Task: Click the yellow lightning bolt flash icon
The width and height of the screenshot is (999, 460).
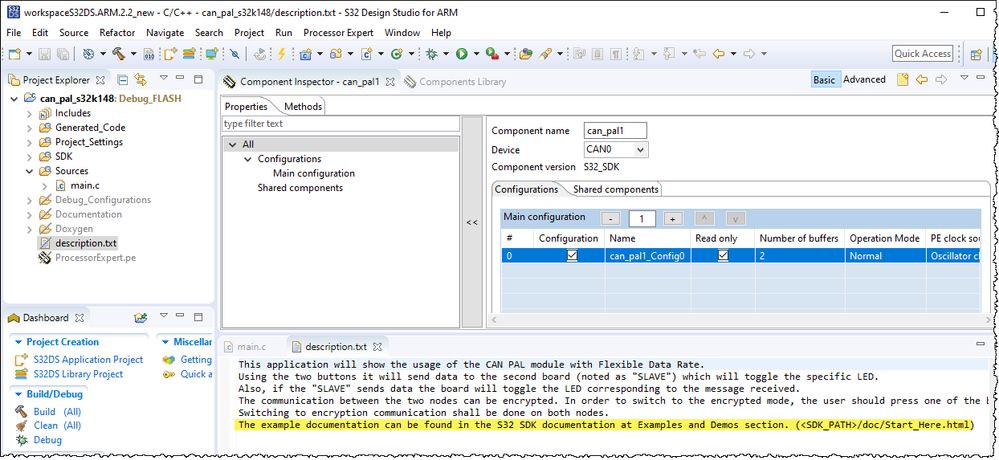Action: [281, 54]
